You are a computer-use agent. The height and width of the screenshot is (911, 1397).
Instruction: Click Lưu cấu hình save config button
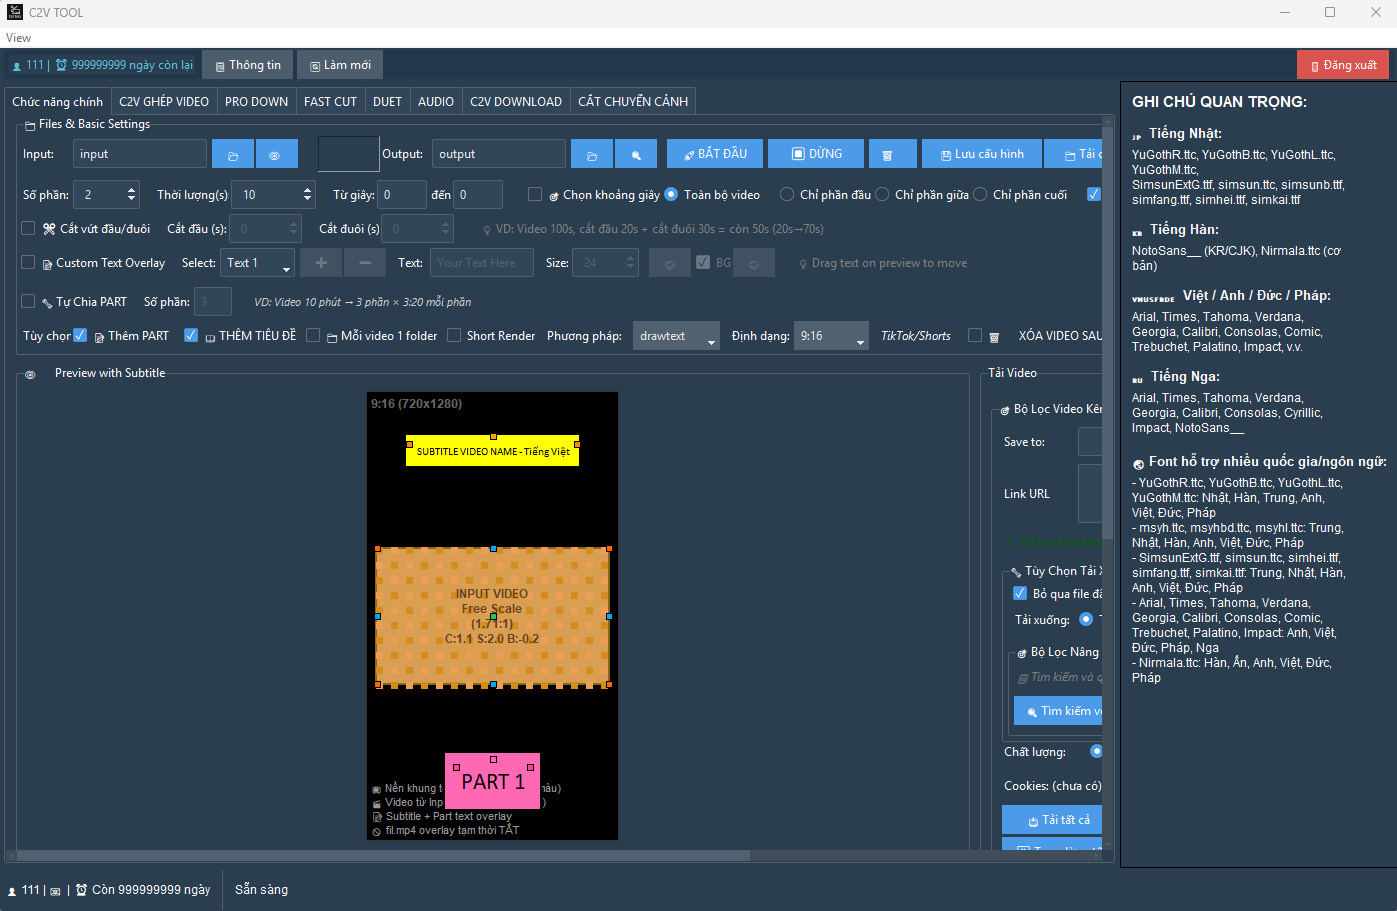click(982, 154)
